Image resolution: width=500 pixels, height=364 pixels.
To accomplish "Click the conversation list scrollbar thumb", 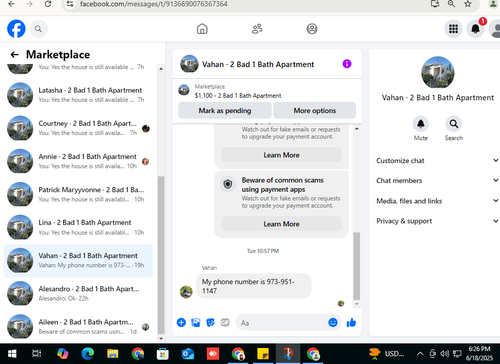I will pos(161,255).
